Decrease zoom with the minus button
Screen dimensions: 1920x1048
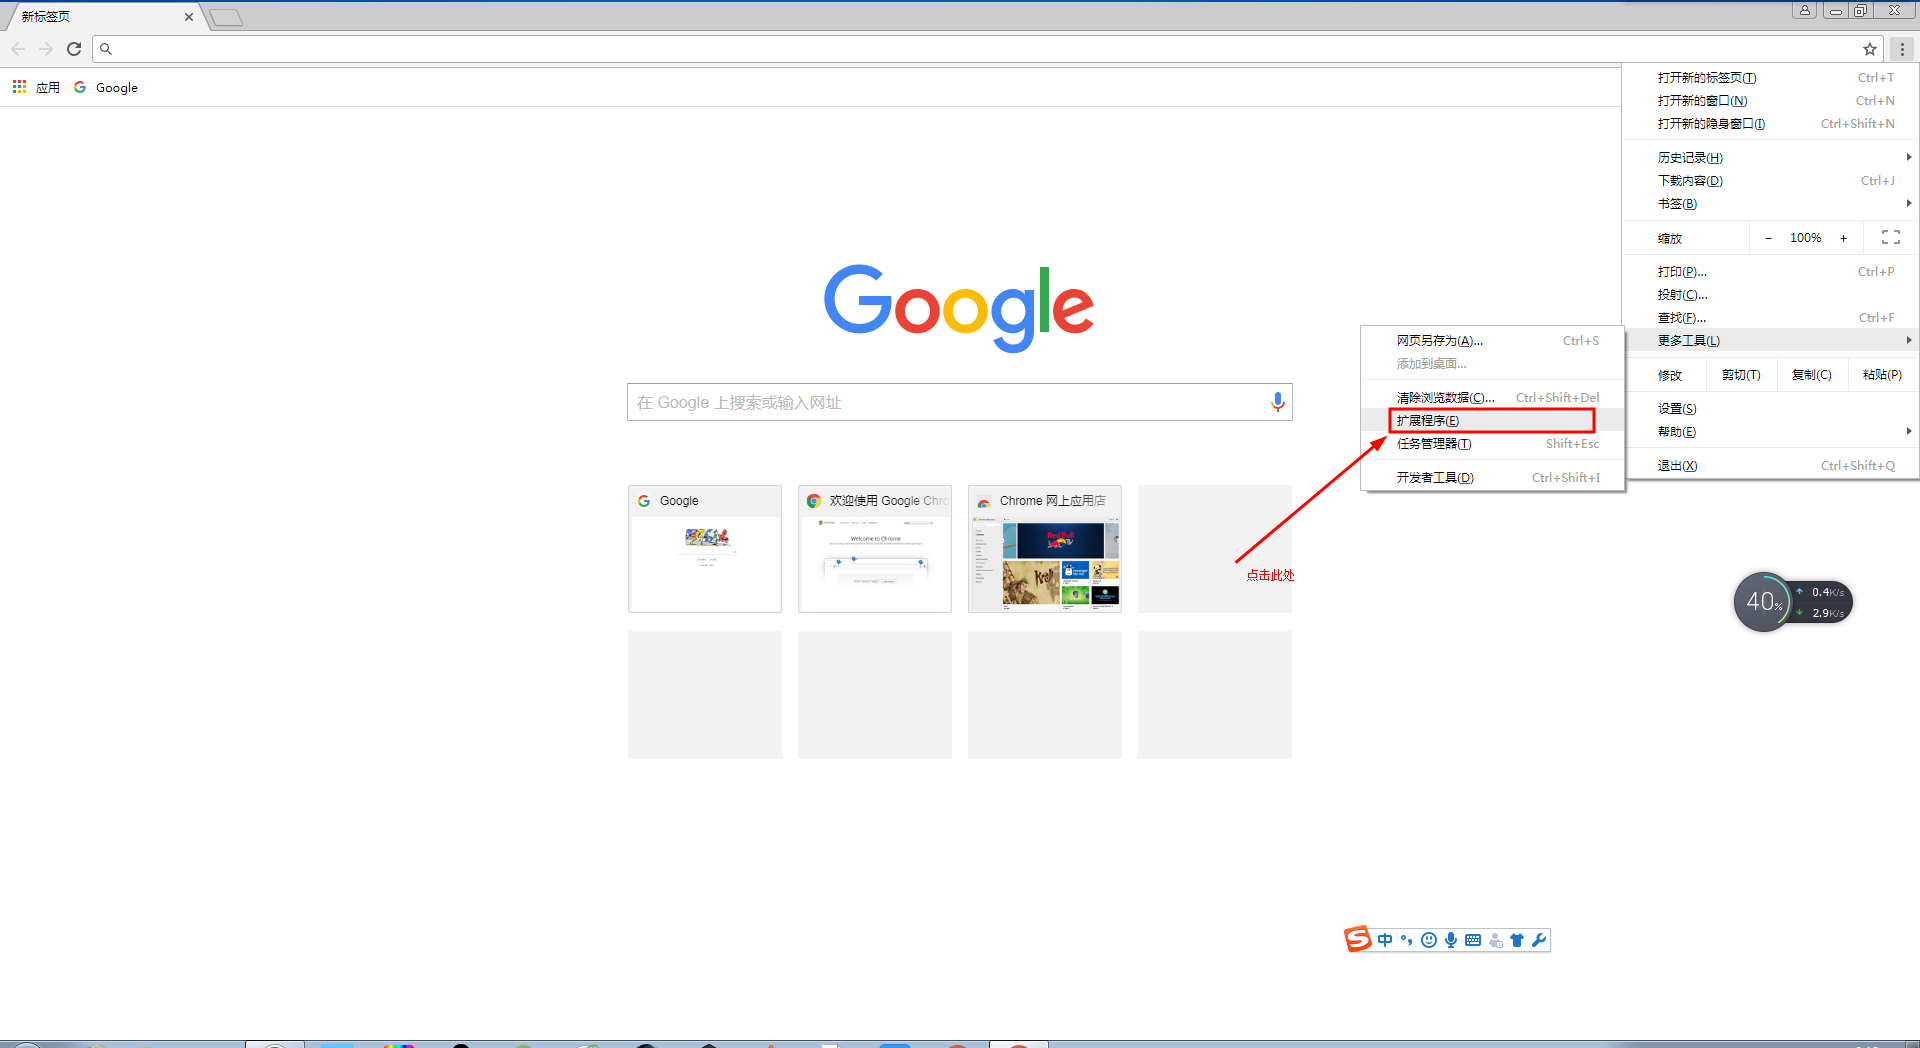tap(1768, 238)
